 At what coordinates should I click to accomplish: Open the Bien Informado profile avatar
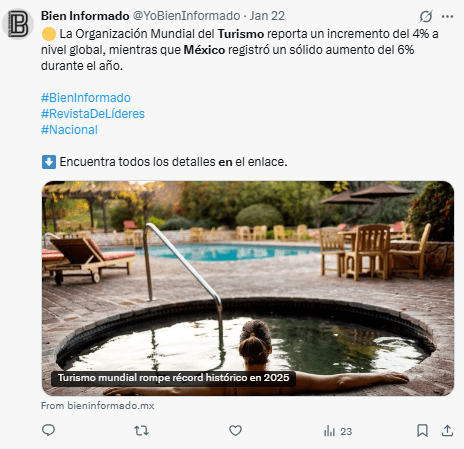[x=18, y=24]
